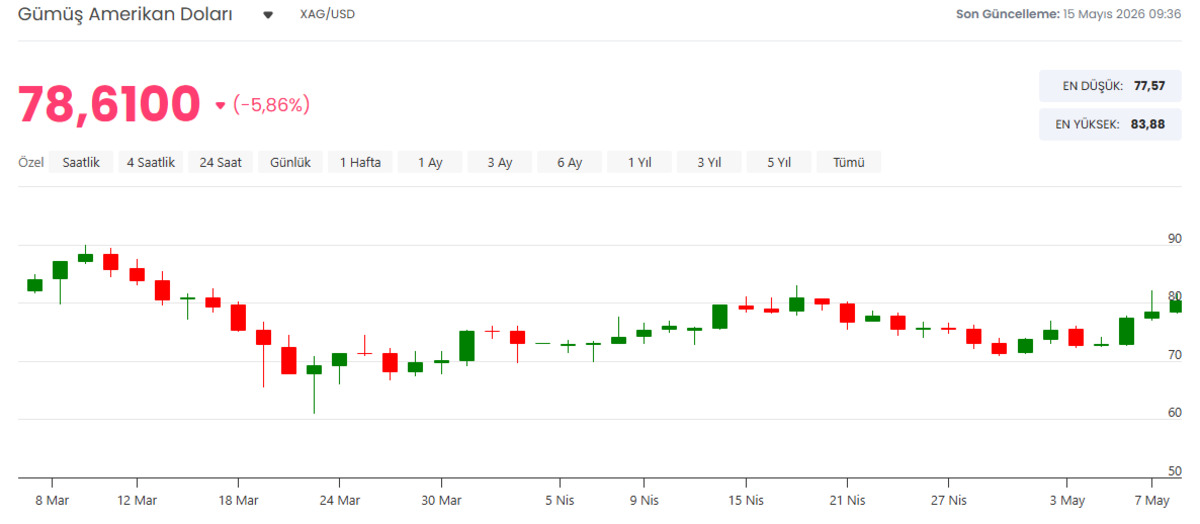Click the red down-triangle change indicator
Screen dimensions: 1200x524
220,105
